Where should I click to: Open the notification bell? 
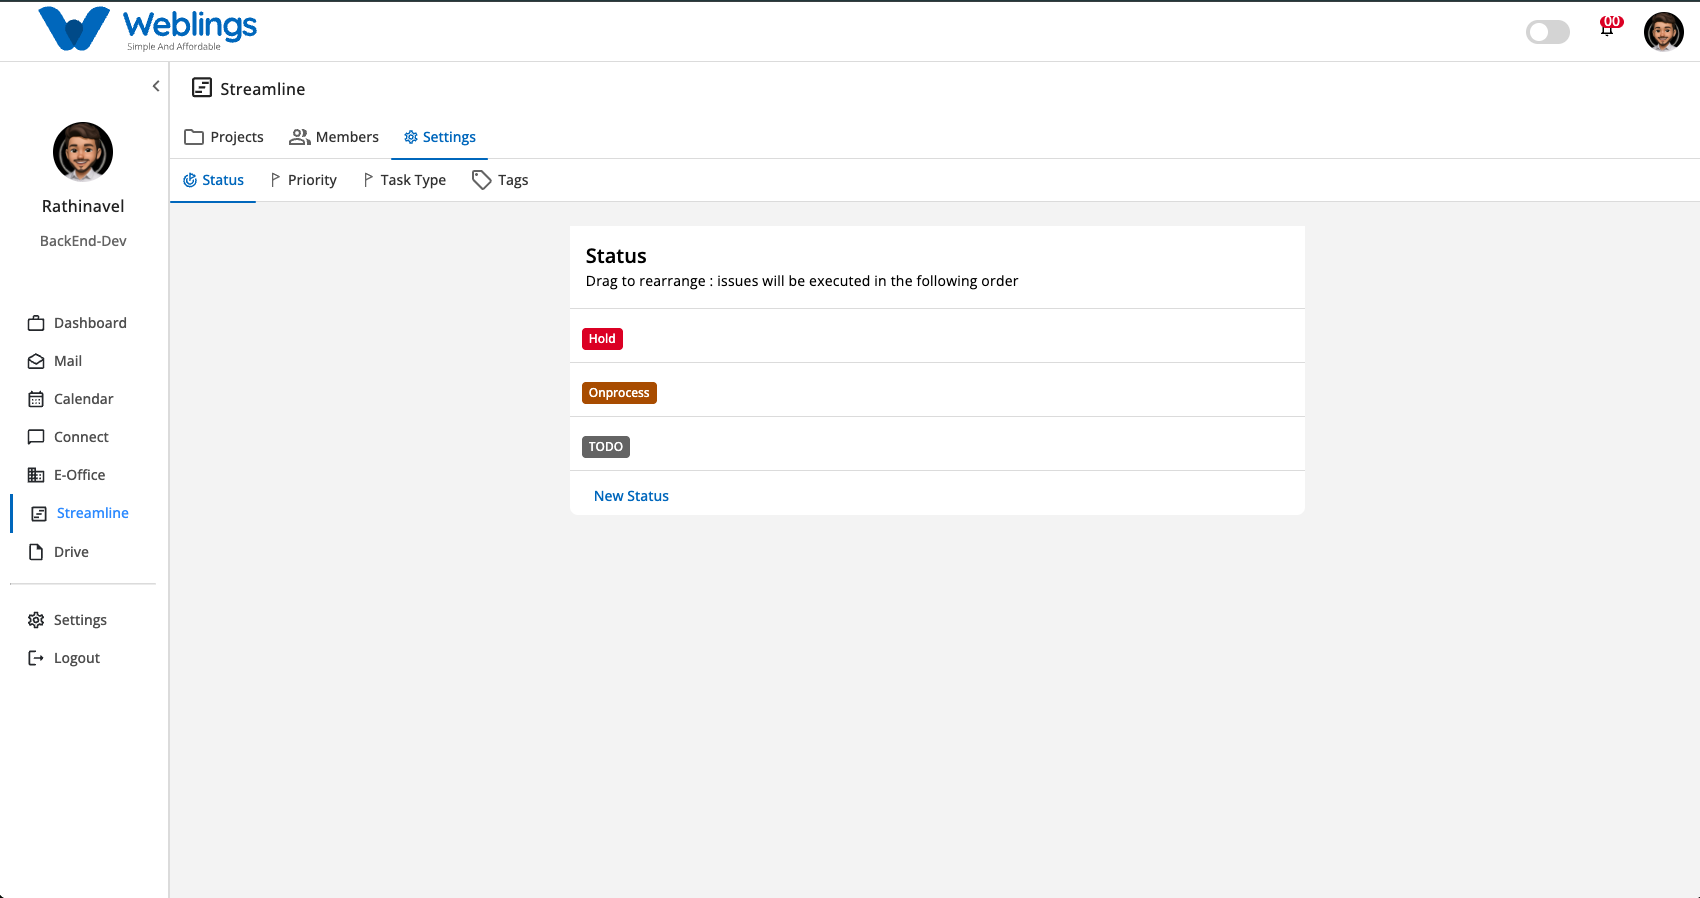[1607, 28]
